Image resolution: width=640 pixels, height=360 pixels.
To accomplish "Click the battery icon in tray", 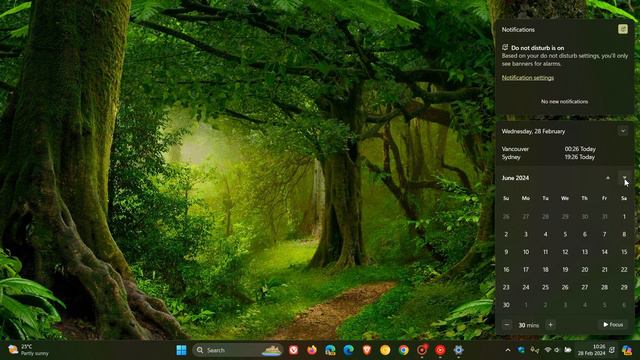I will [x=568, y=350].
